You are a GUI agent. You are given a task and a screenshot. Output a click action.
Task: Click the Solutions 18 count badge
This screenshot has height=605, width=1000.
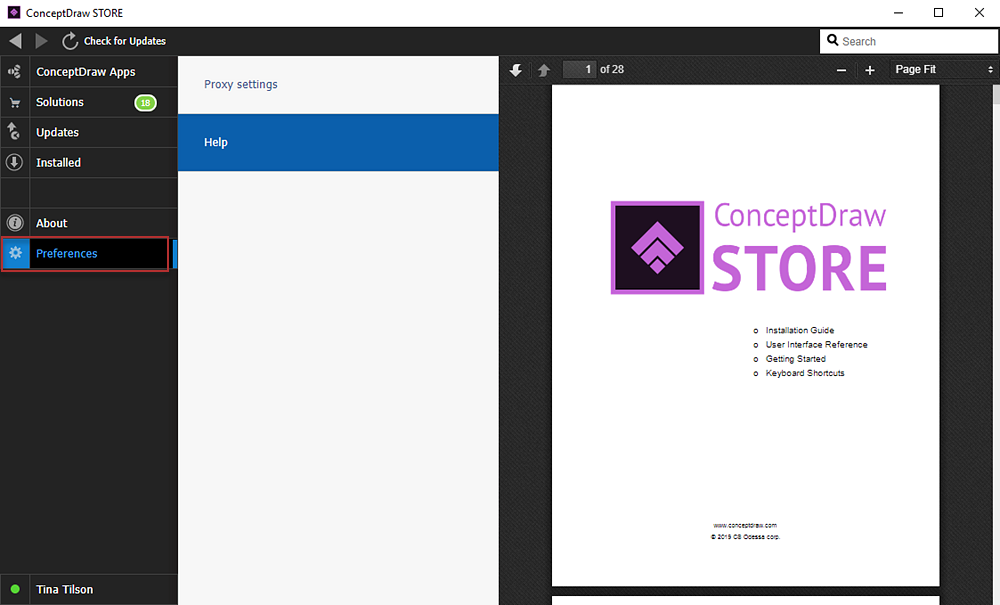(x=145, y=103)
